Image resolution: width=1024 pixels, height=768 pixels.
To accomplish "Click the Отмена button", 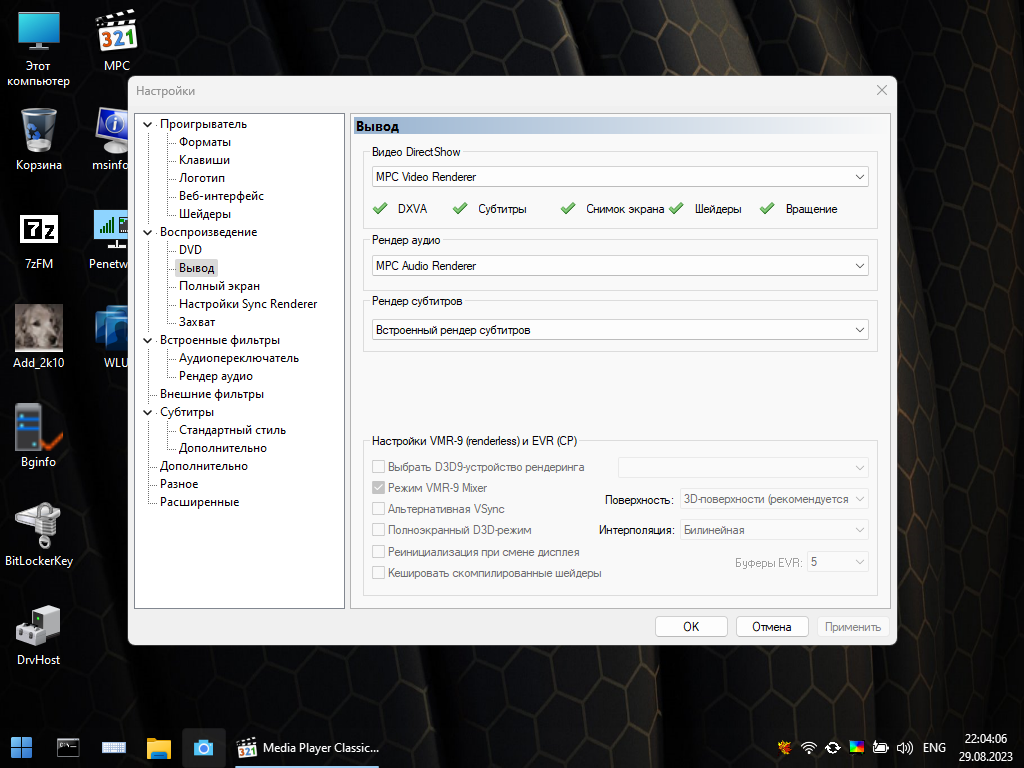I will pos(772,627).
